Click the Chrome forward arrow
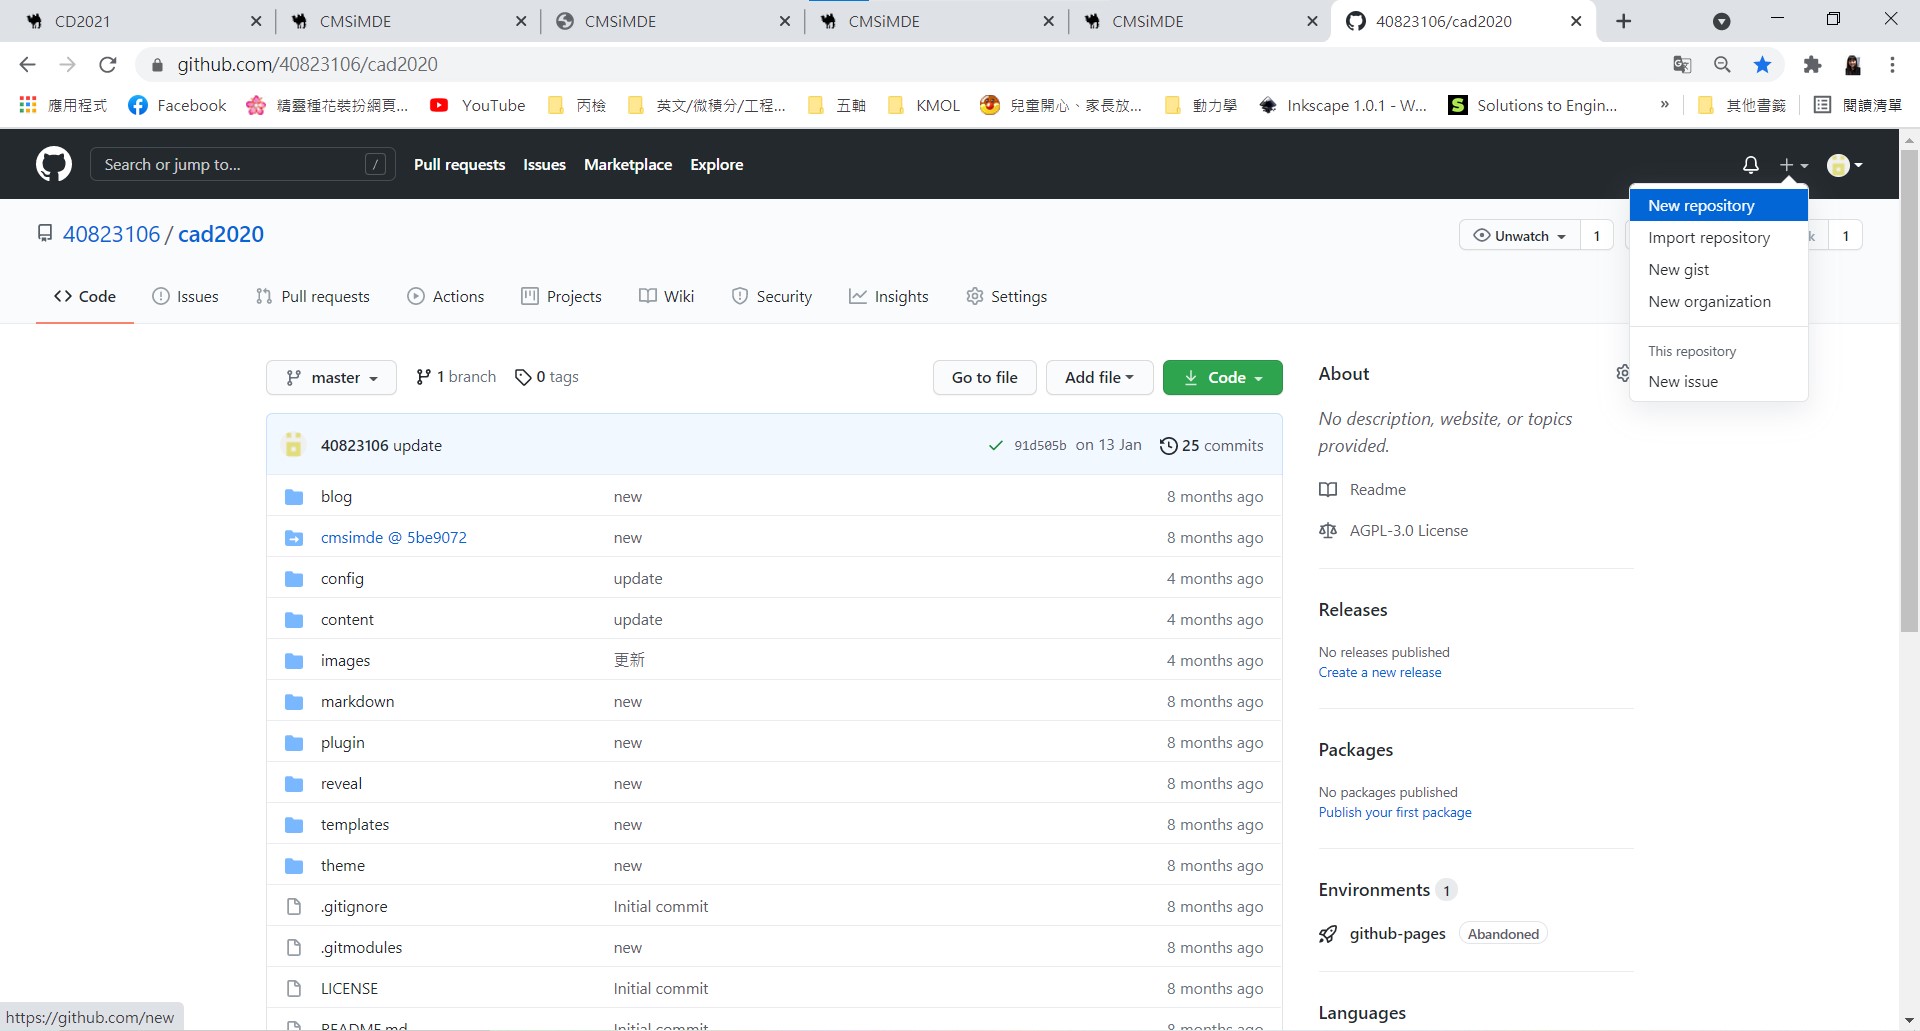 tap(67, 64)
